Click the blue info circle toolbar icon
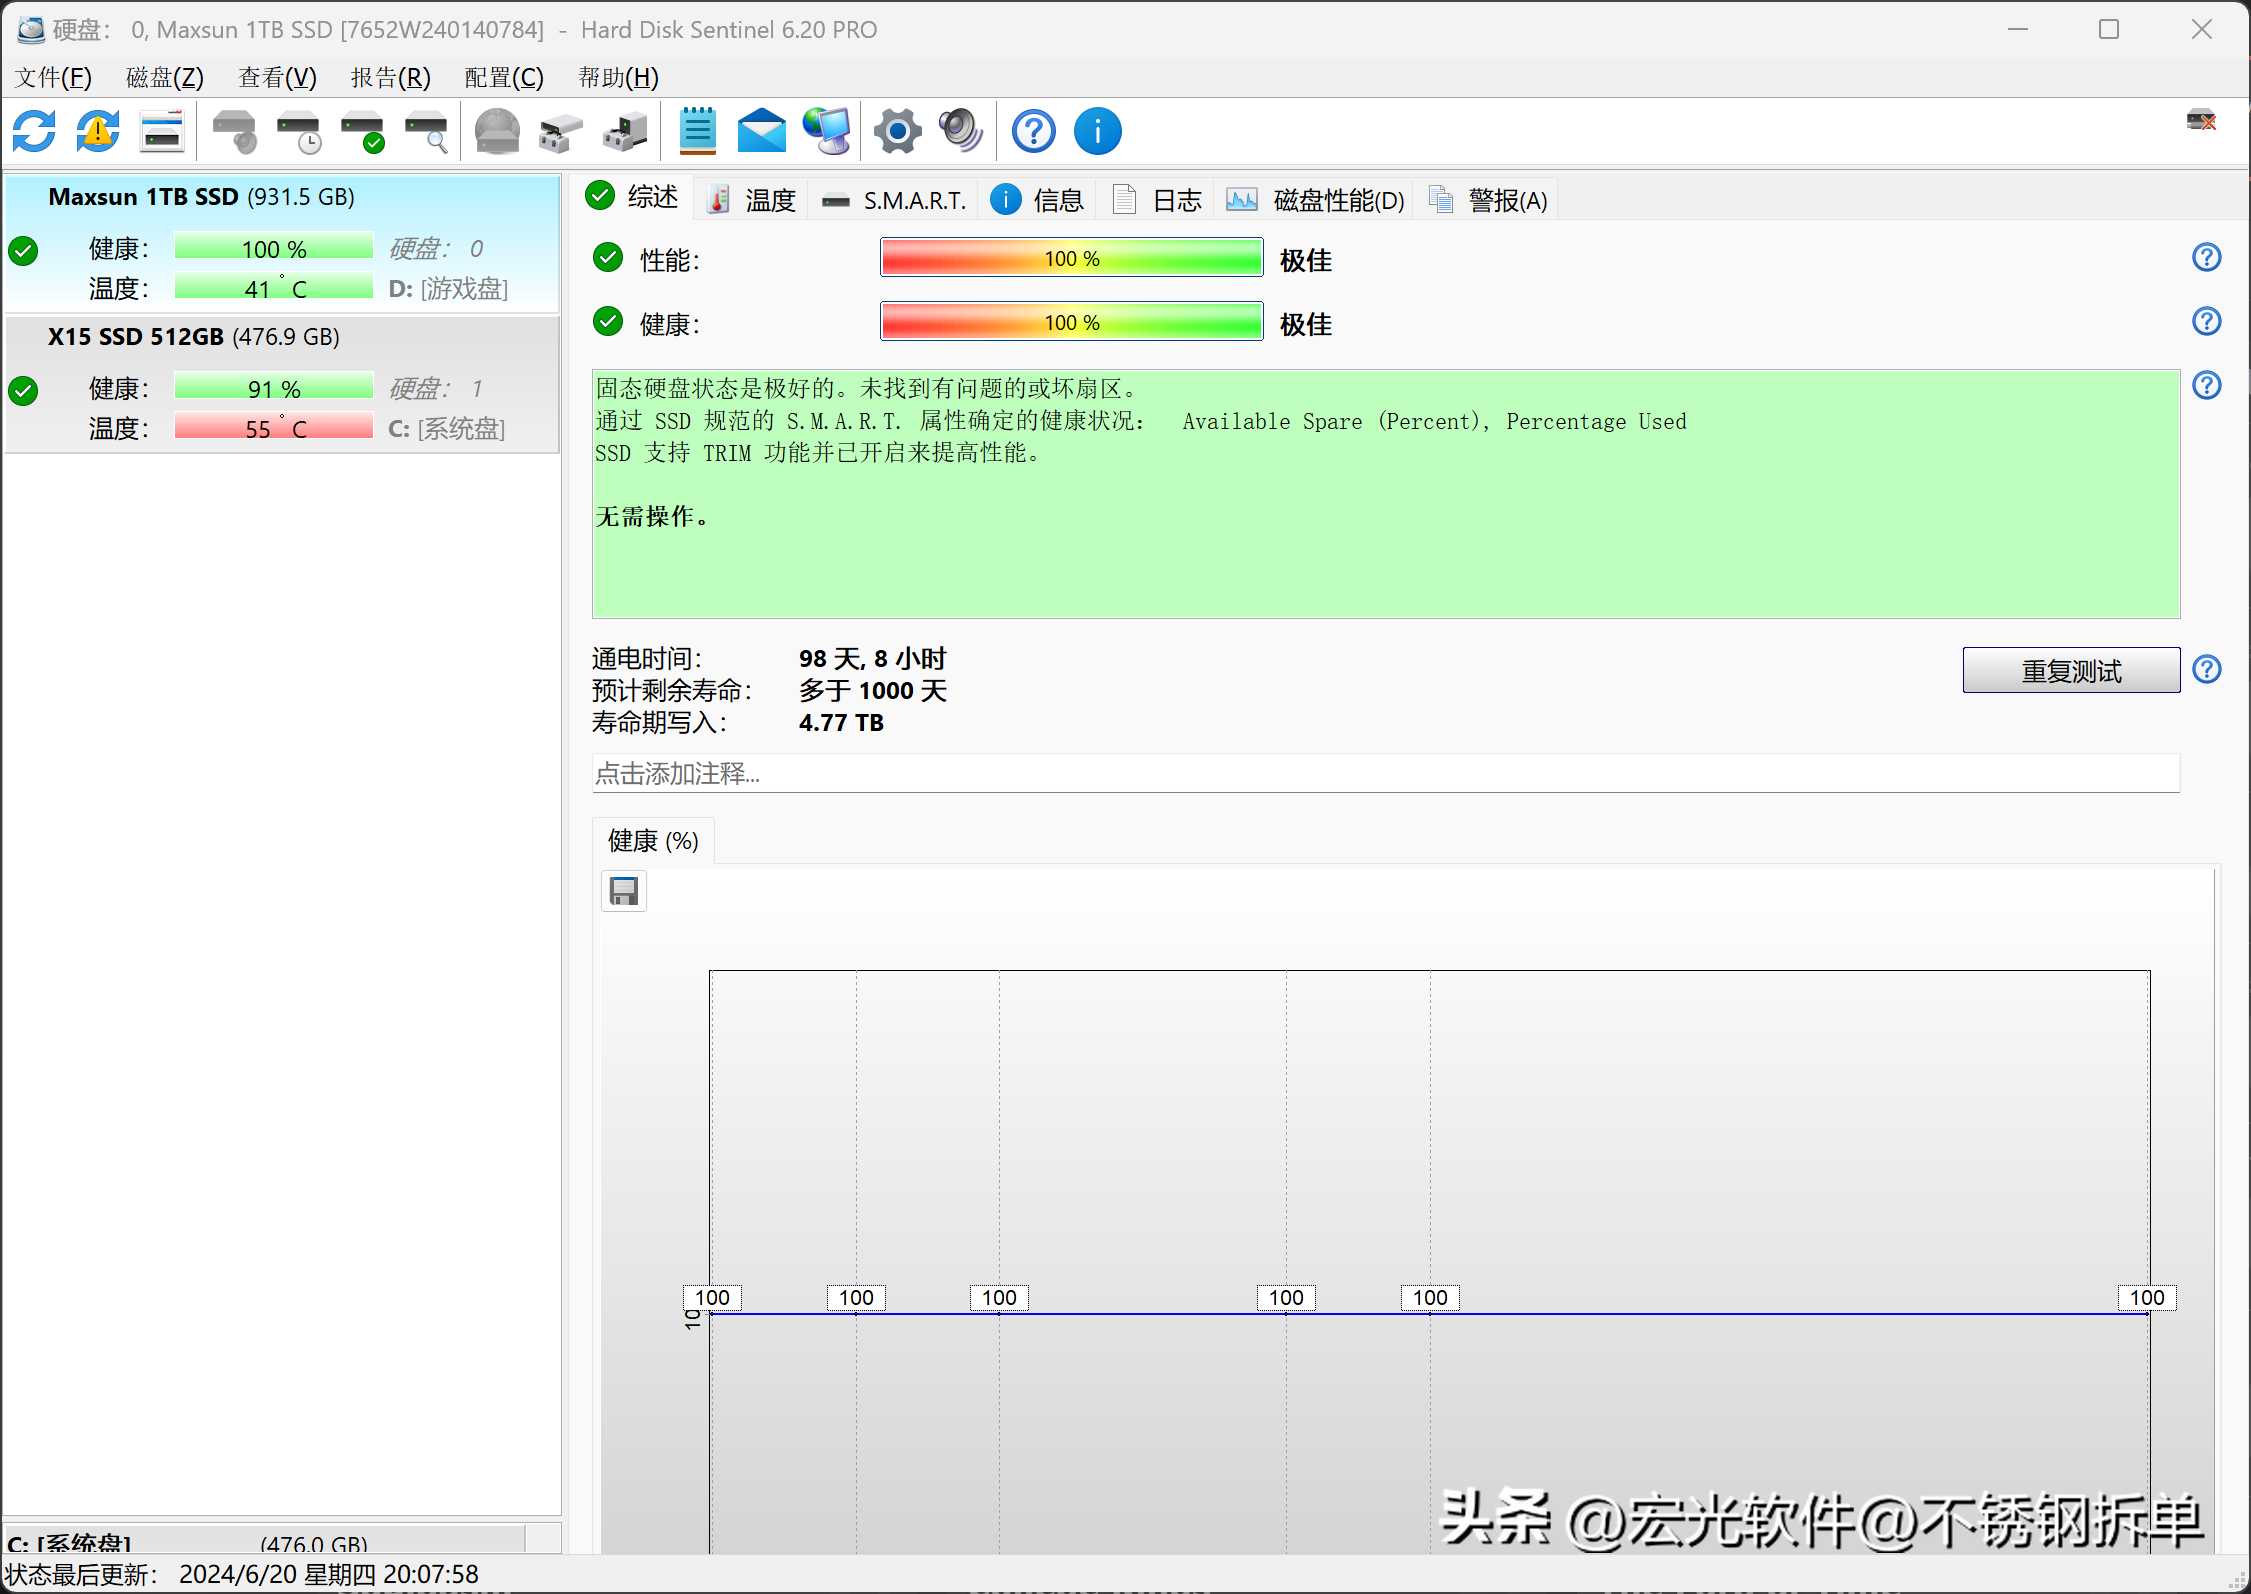Image resolution: width=2251 pixels, height=1594 pixels. click(1098, 131)
